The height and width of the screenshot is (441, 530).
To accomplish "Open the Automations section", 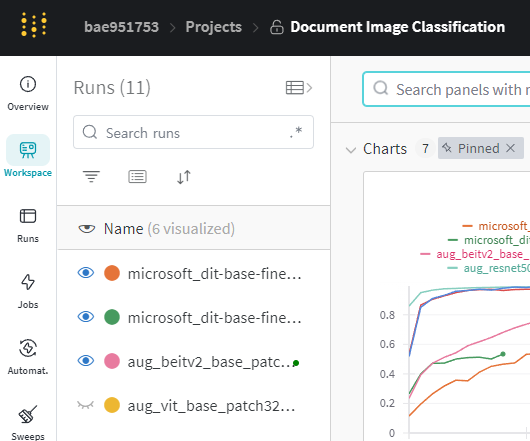I will click(x=28, y=358).
